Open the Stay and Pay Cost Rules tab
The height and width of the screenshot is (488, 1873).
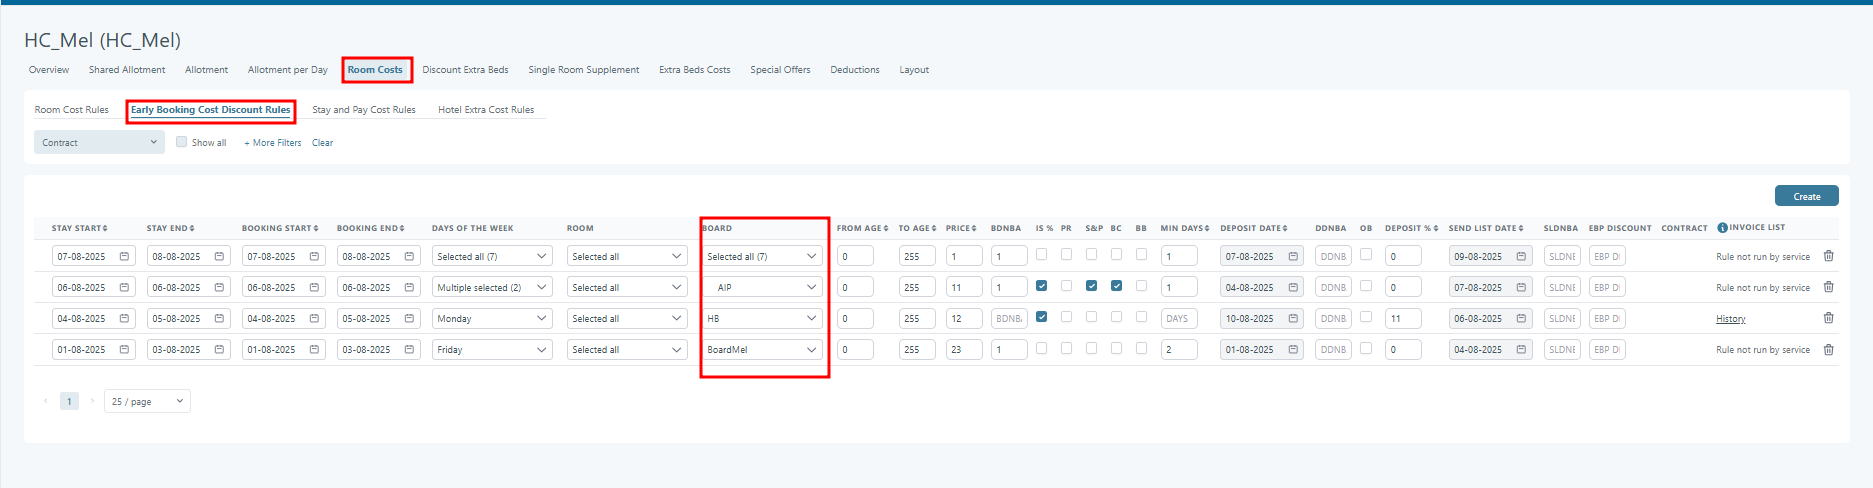coord(363,110)
